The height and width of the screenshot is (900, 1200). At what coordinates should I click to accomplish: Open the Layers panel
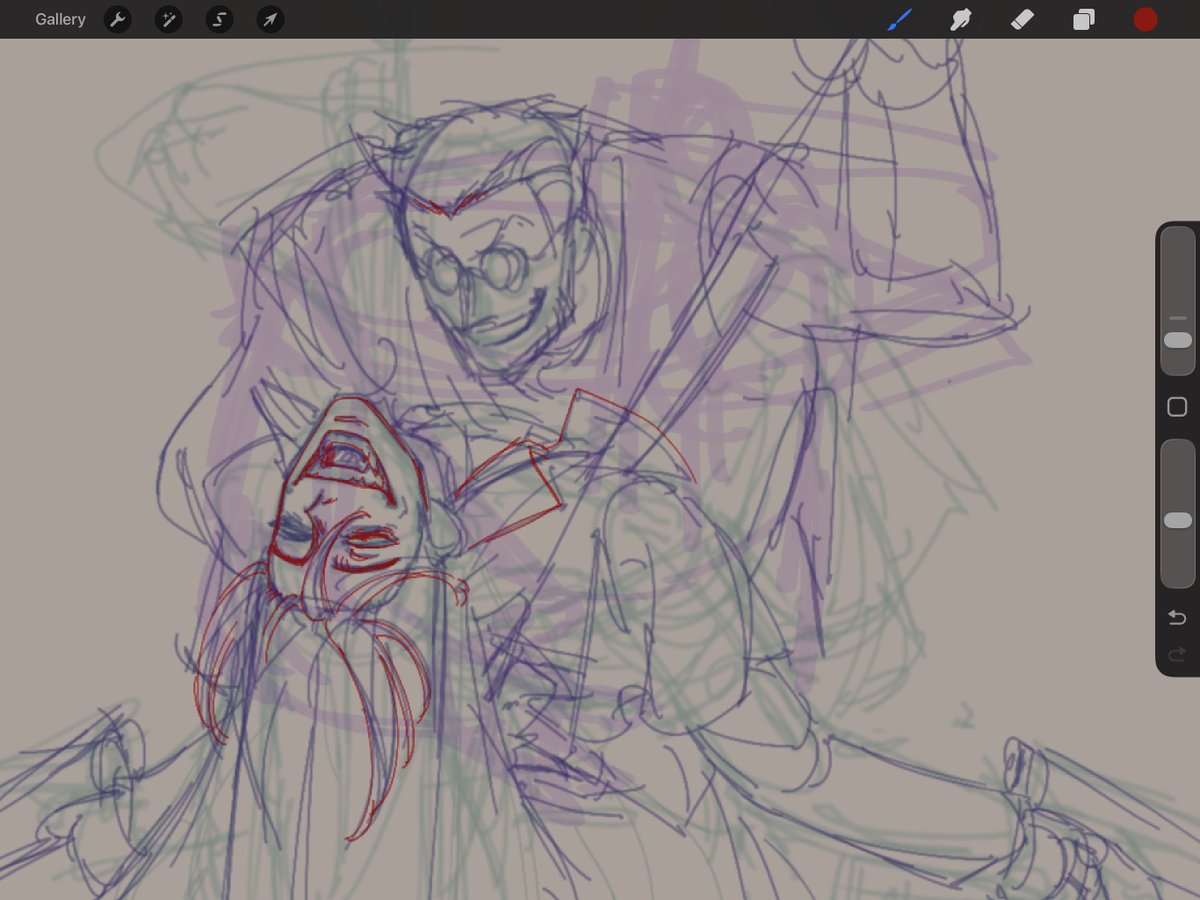coord(1084,19)
